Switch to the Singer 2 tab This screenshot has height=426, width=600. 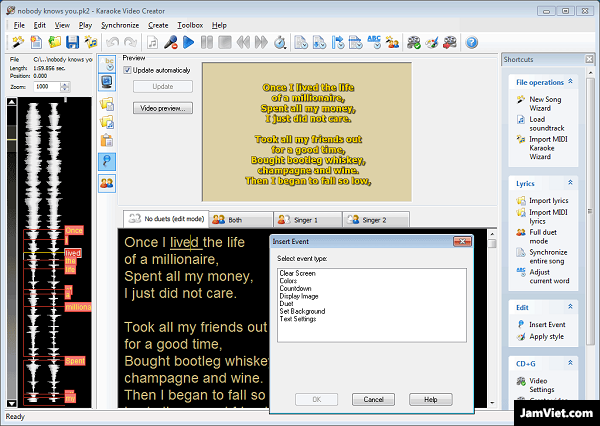point(376,220)
